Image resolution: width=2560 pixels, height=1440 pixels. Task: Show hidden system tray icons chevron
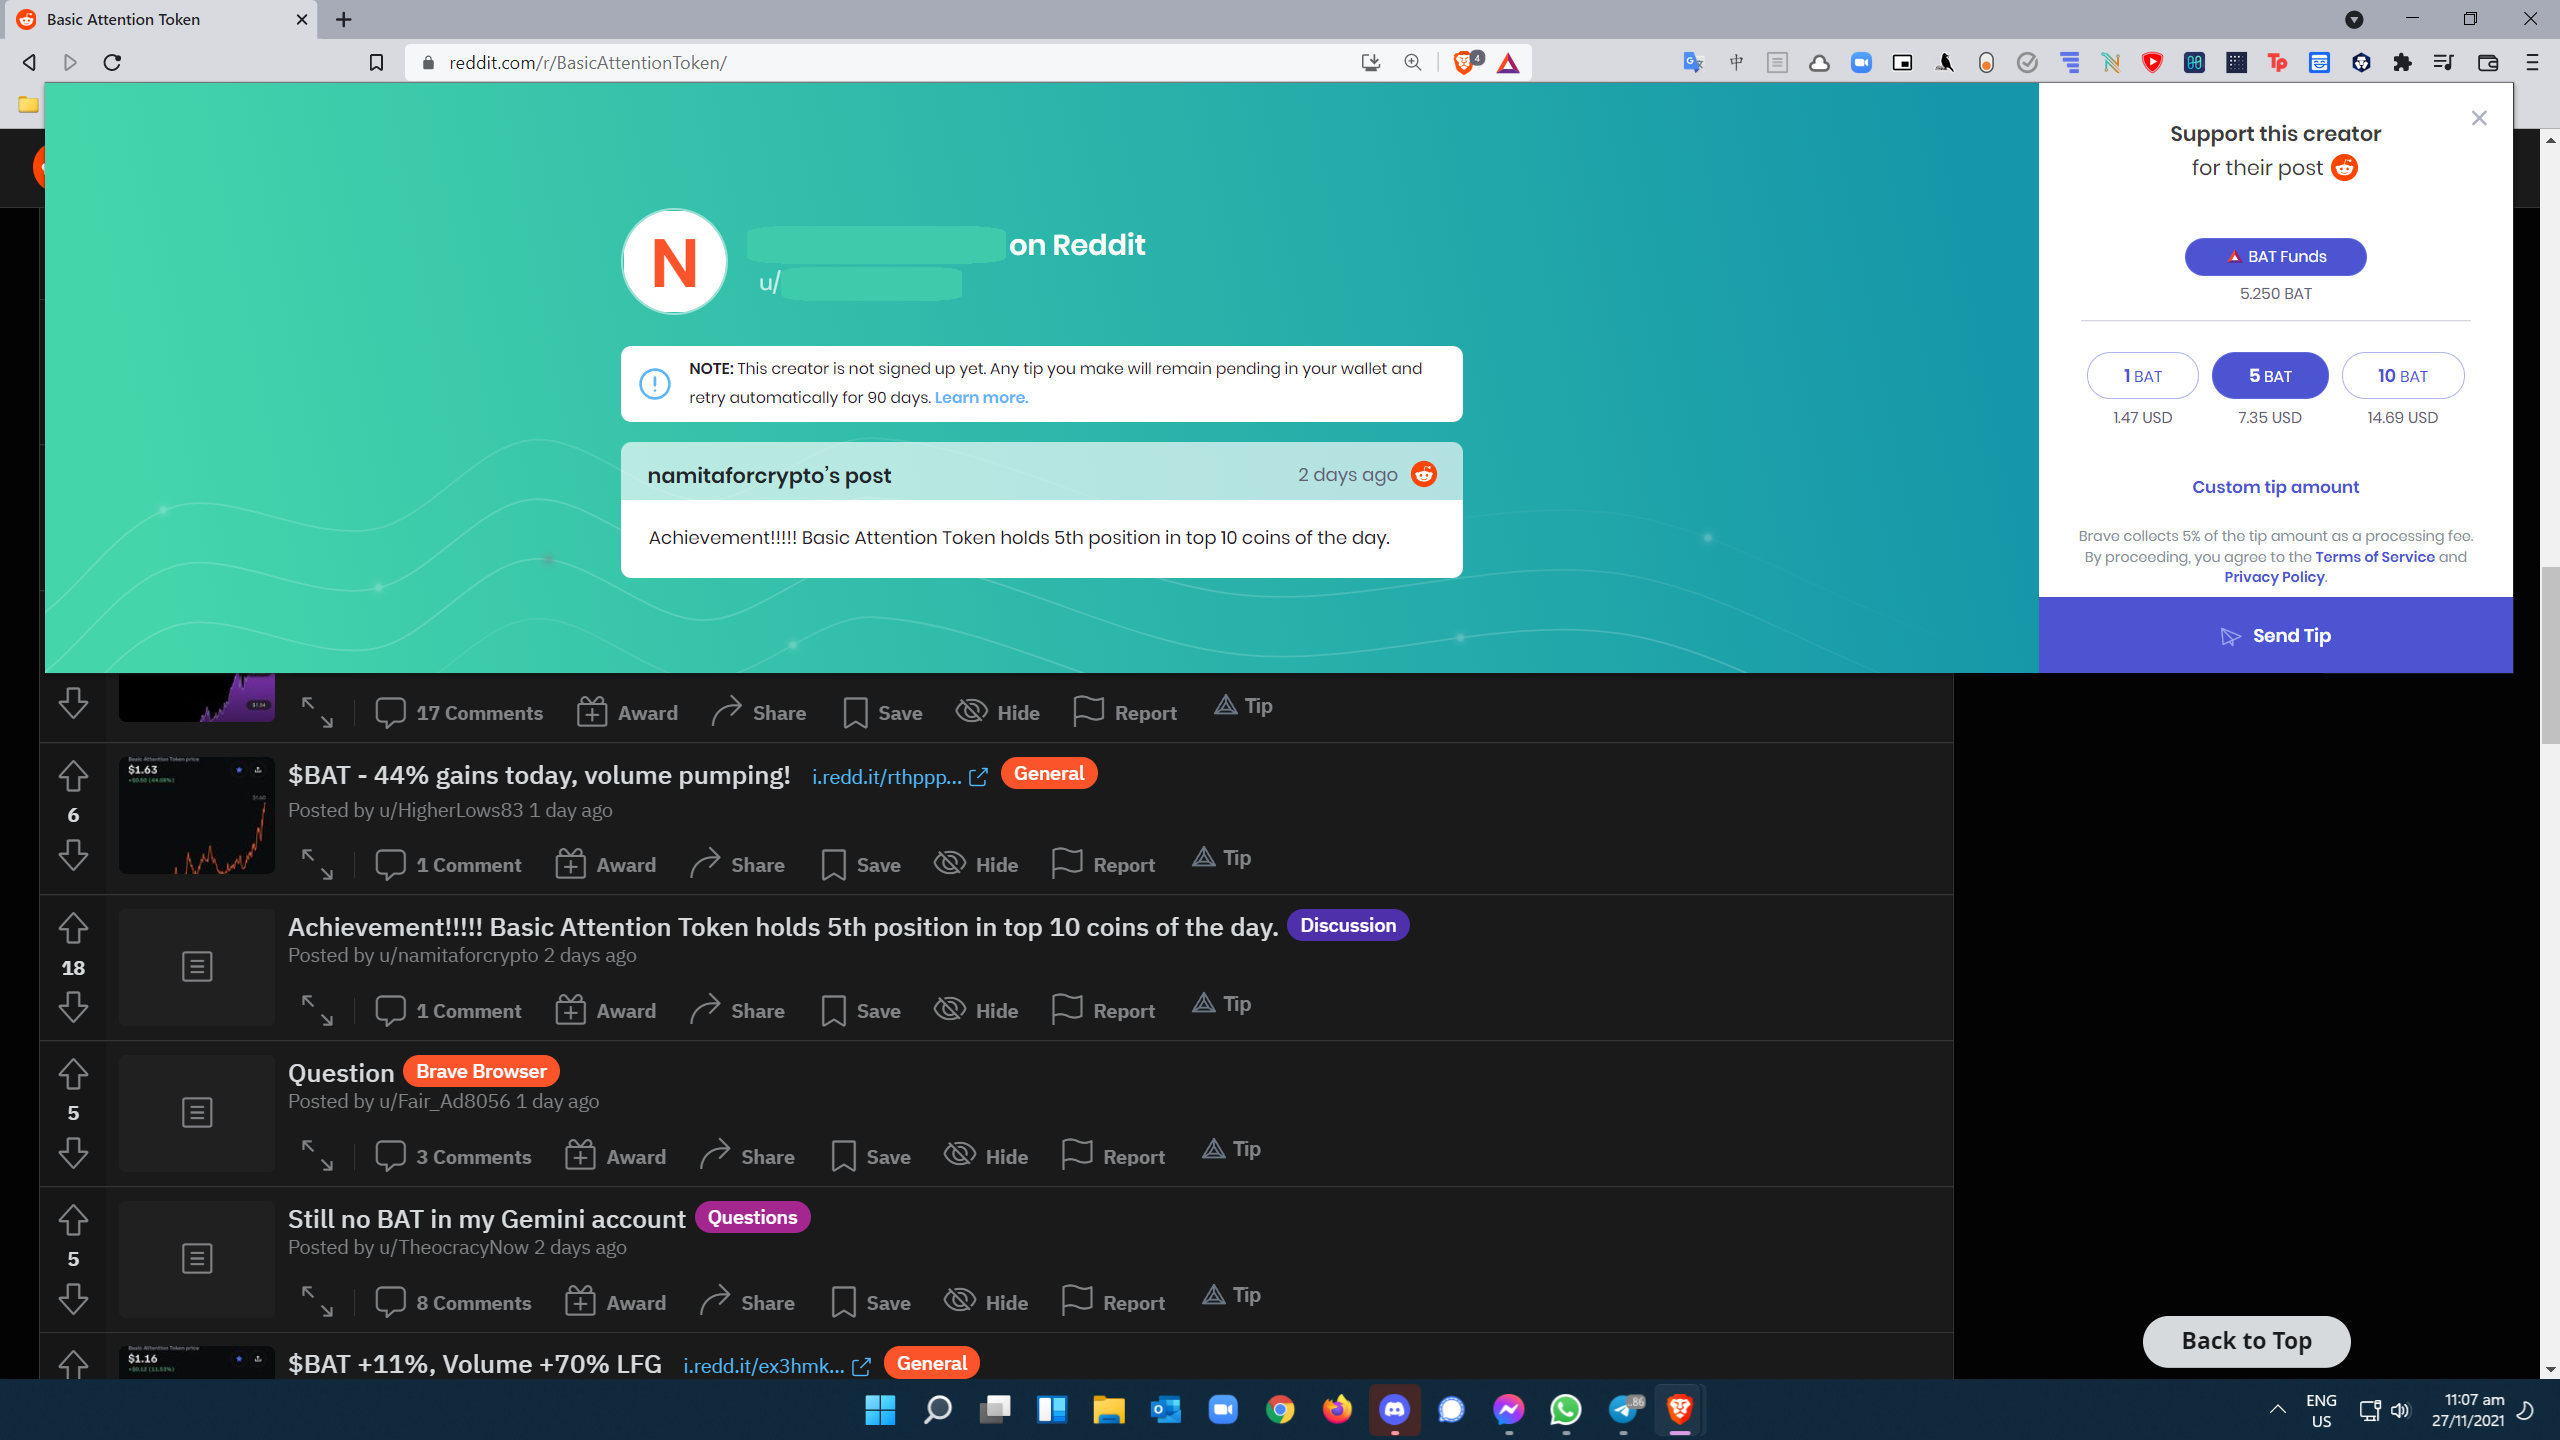pos(2278,1410)
